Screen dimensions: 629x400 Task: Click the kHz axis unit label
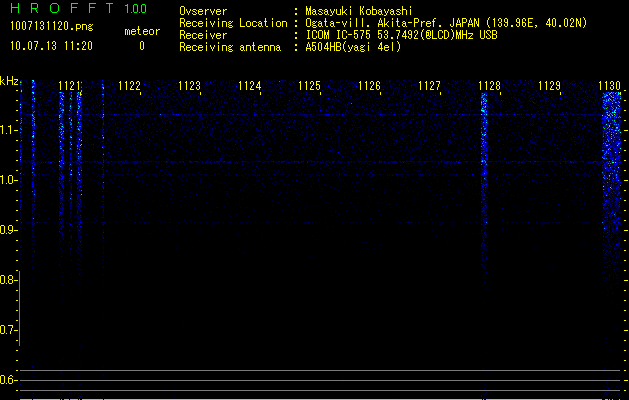pyautogui.click(x=9, y=81)
